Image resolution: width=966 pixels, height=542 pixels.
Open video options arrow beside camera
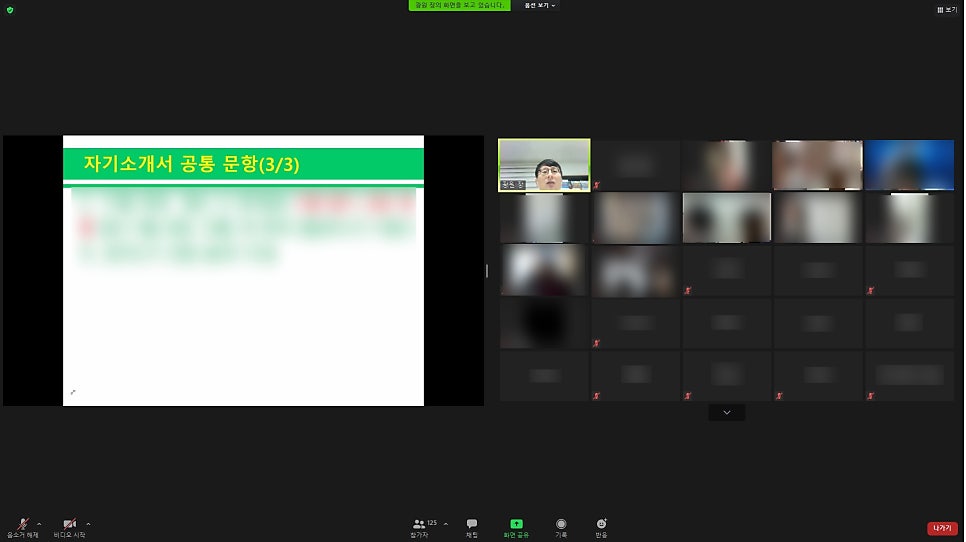[x=88, y=524]
